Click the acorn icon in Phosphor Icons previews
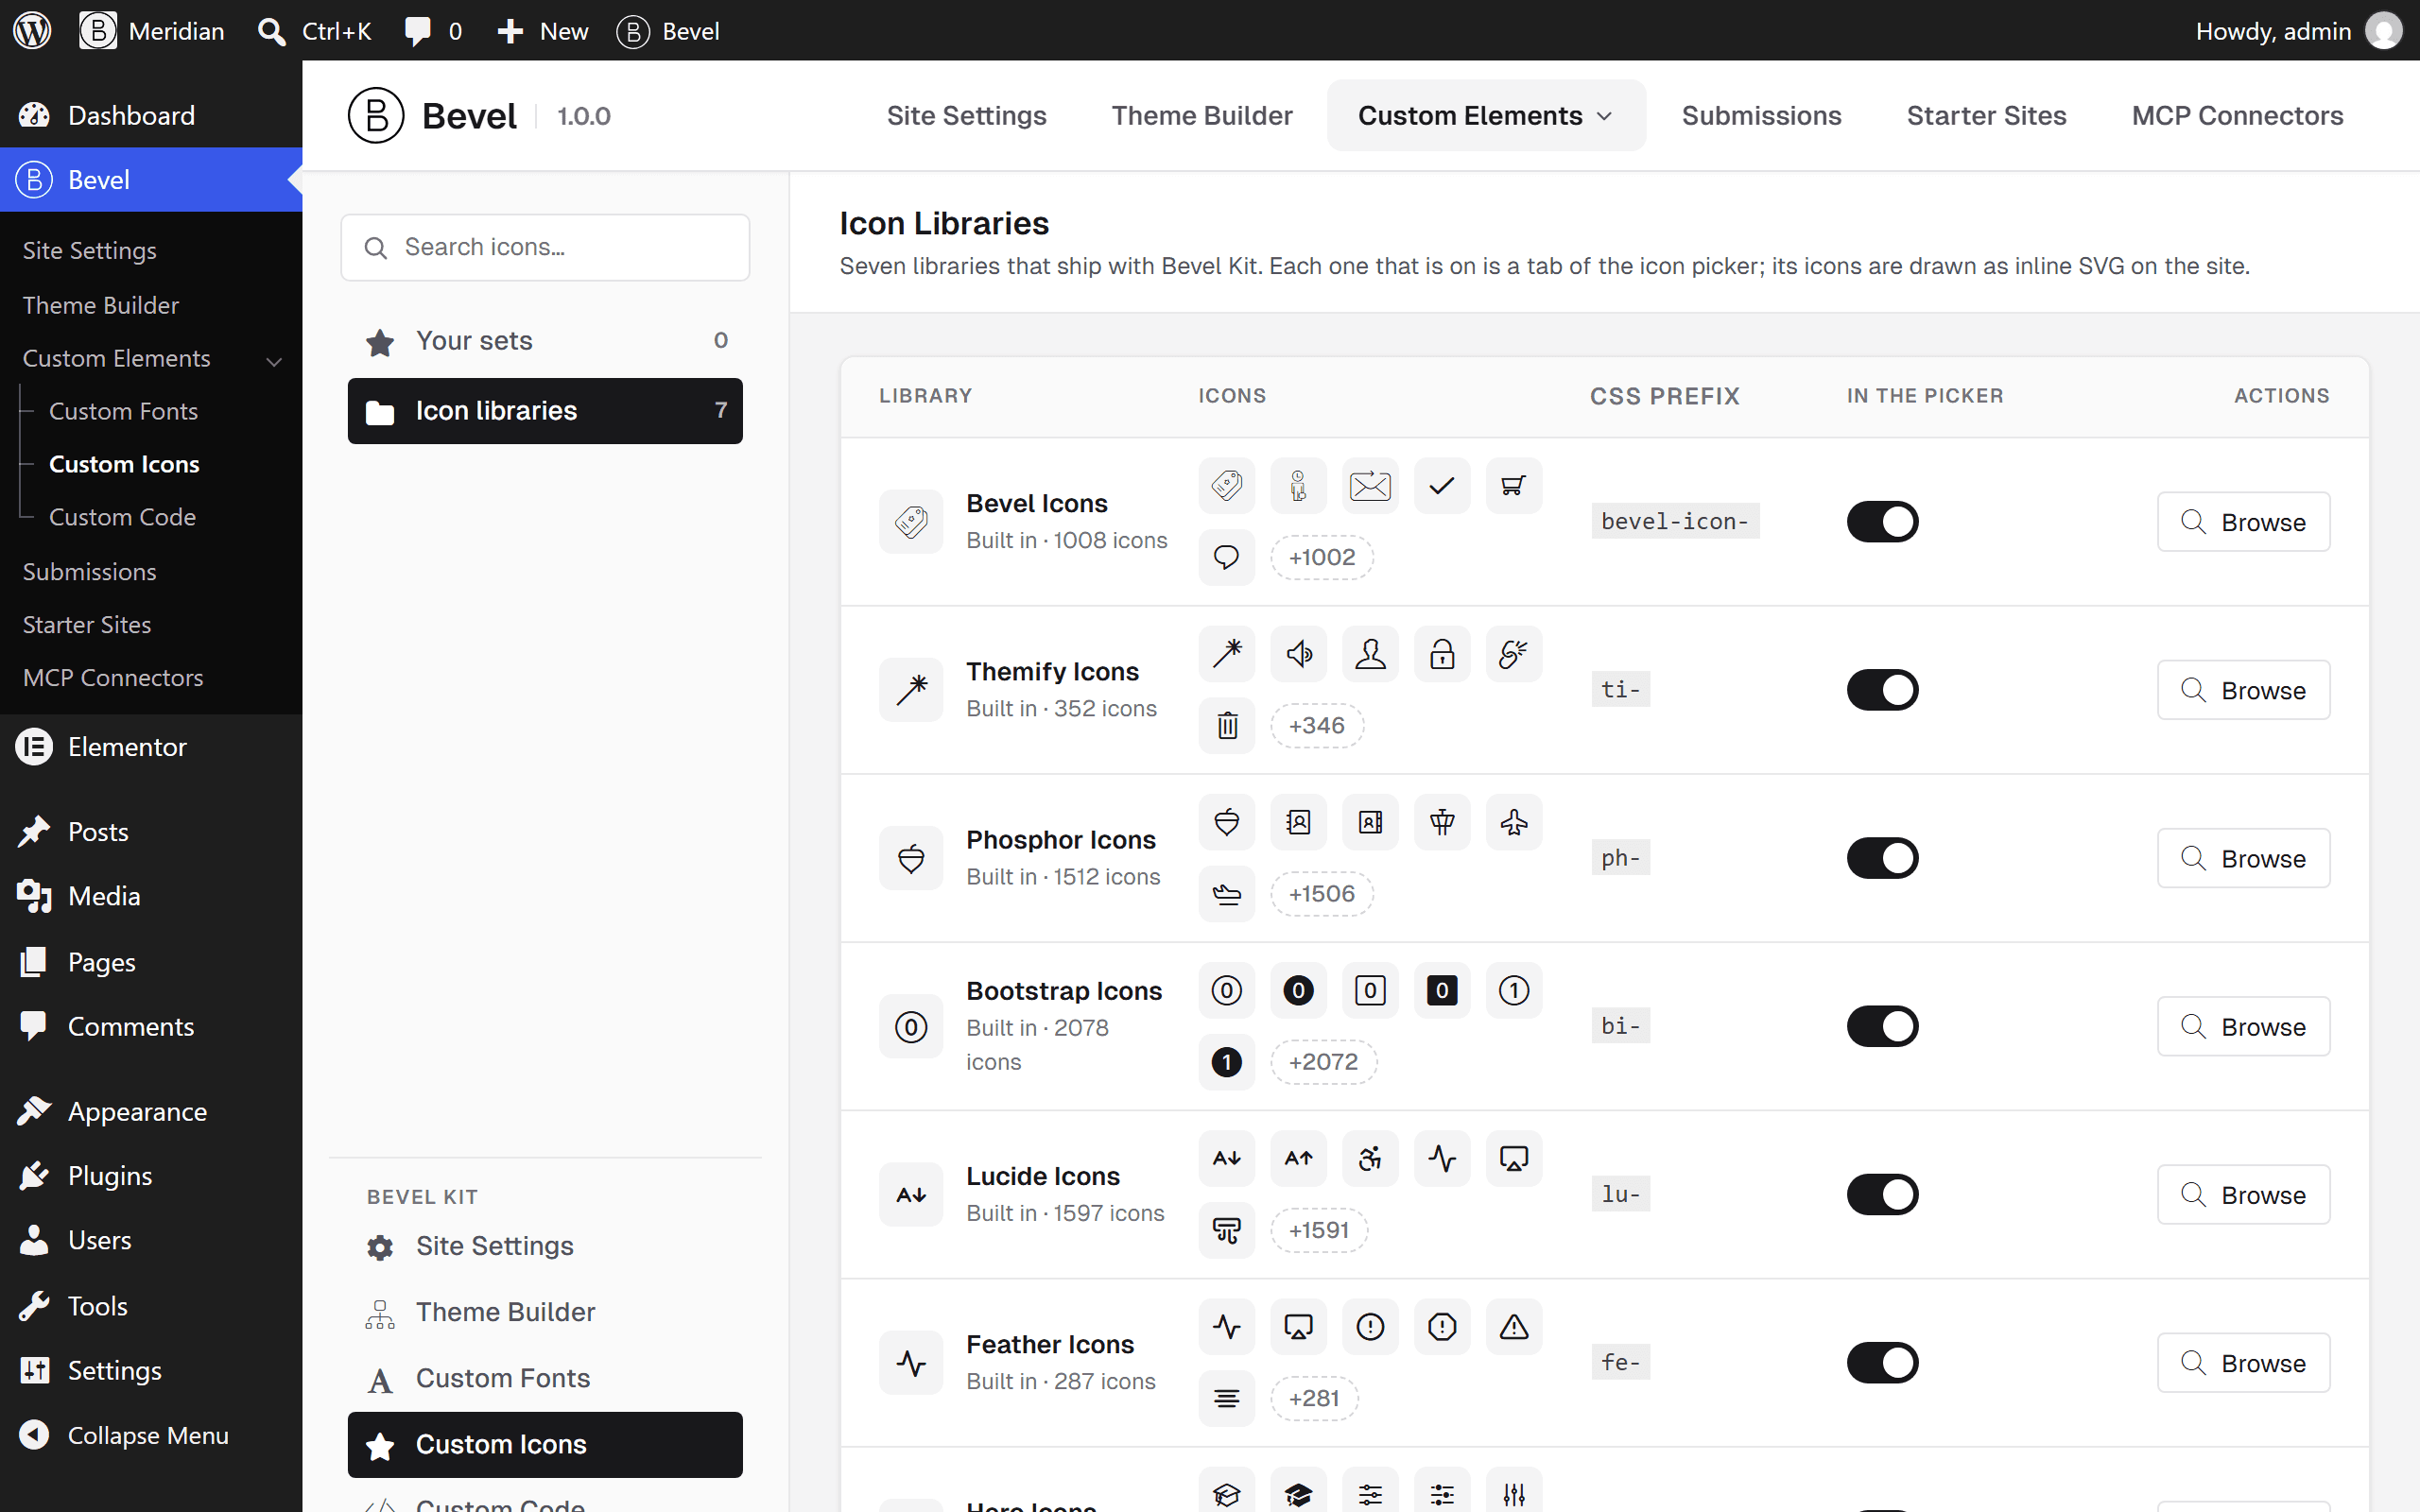The height and width of the screenshot is (1512, 2420). [x=1227, y=822]
